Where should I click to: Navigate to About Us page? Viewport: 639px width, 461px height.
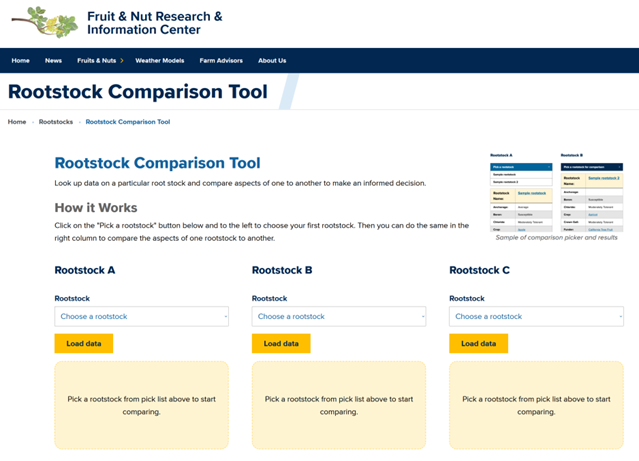272,61
